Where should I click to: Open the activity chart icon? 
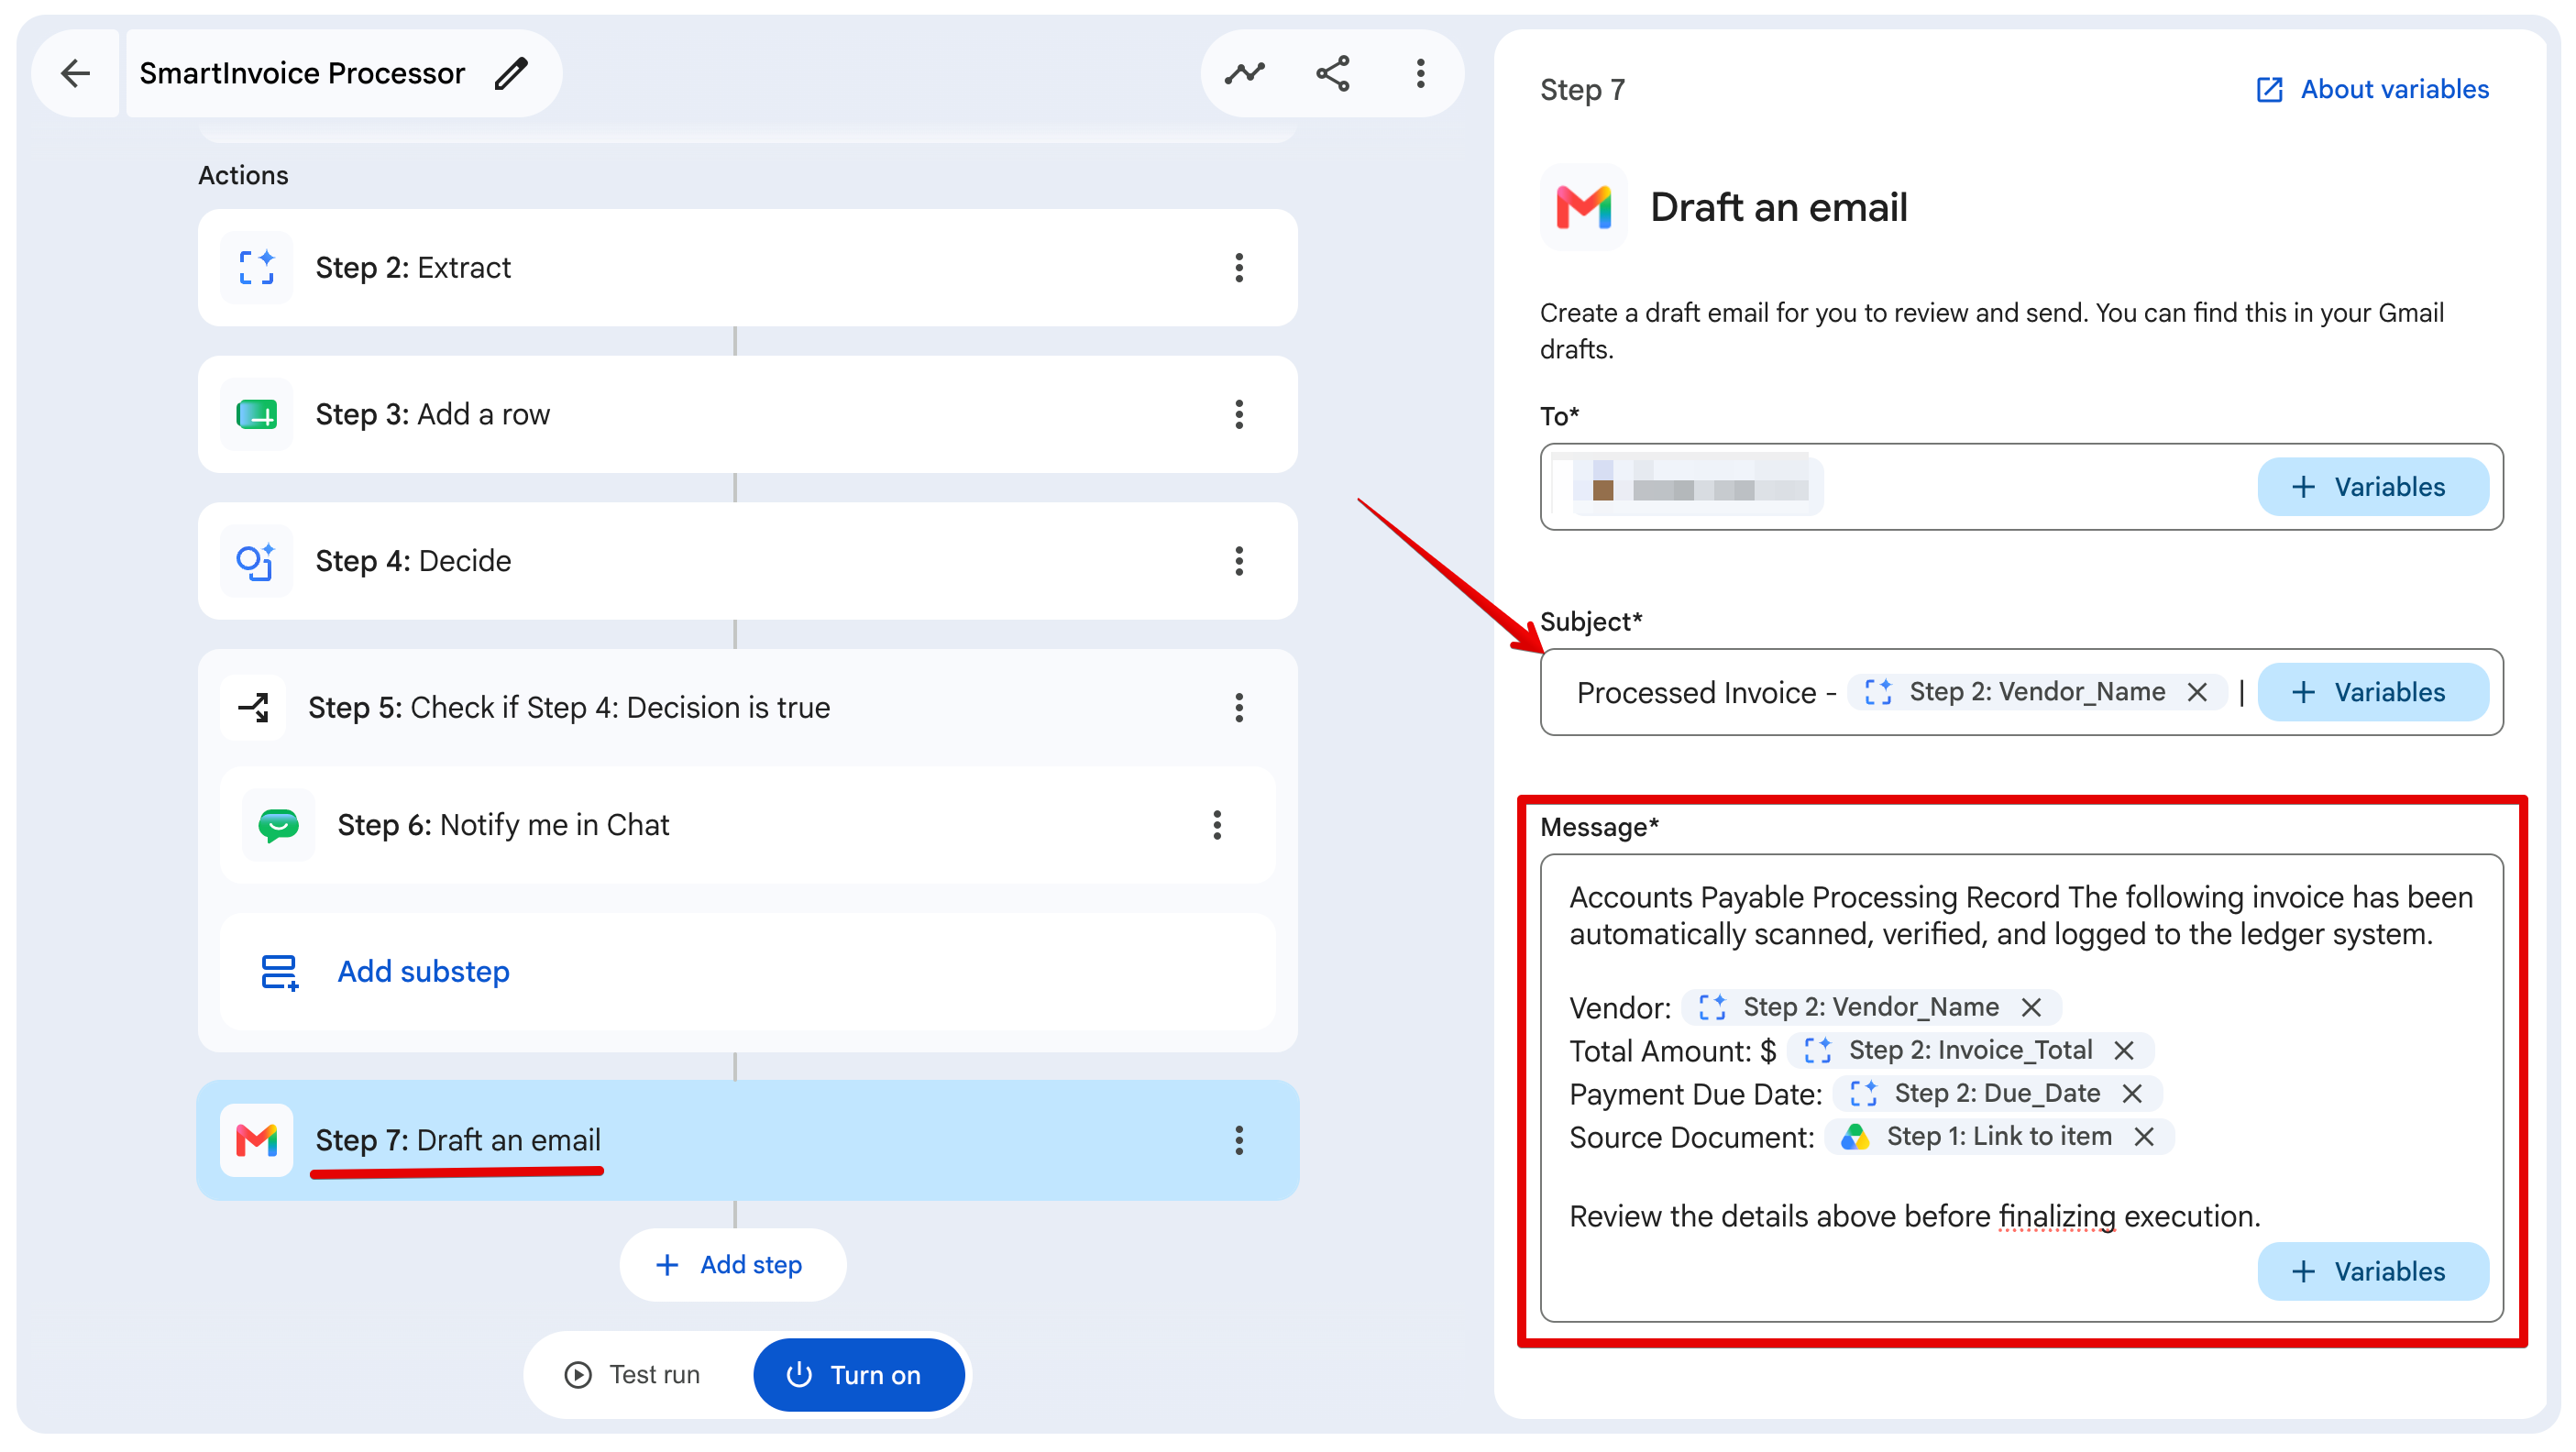click(1245, 73)
